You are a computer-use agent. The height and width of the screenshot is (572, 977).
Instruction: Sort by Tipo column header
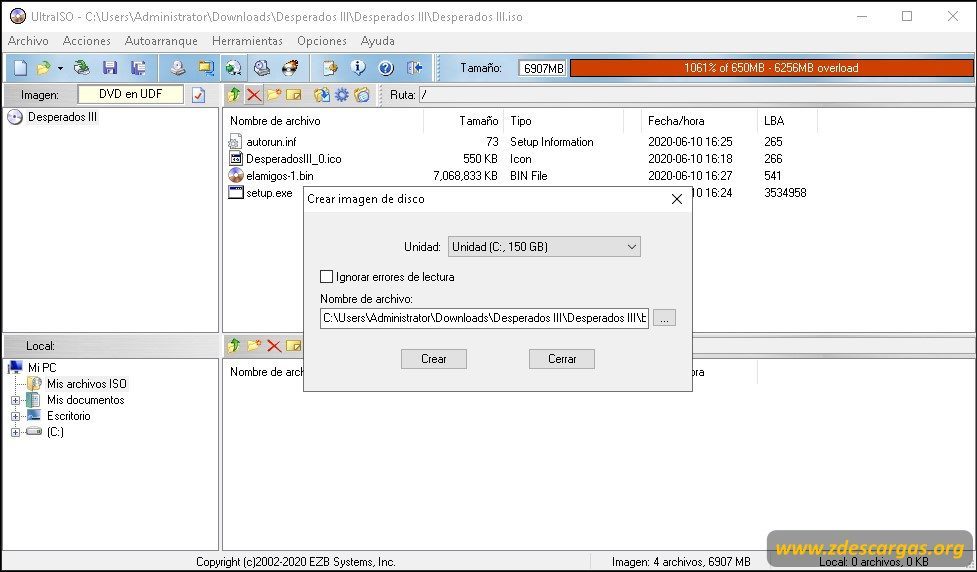click(564, 121)
